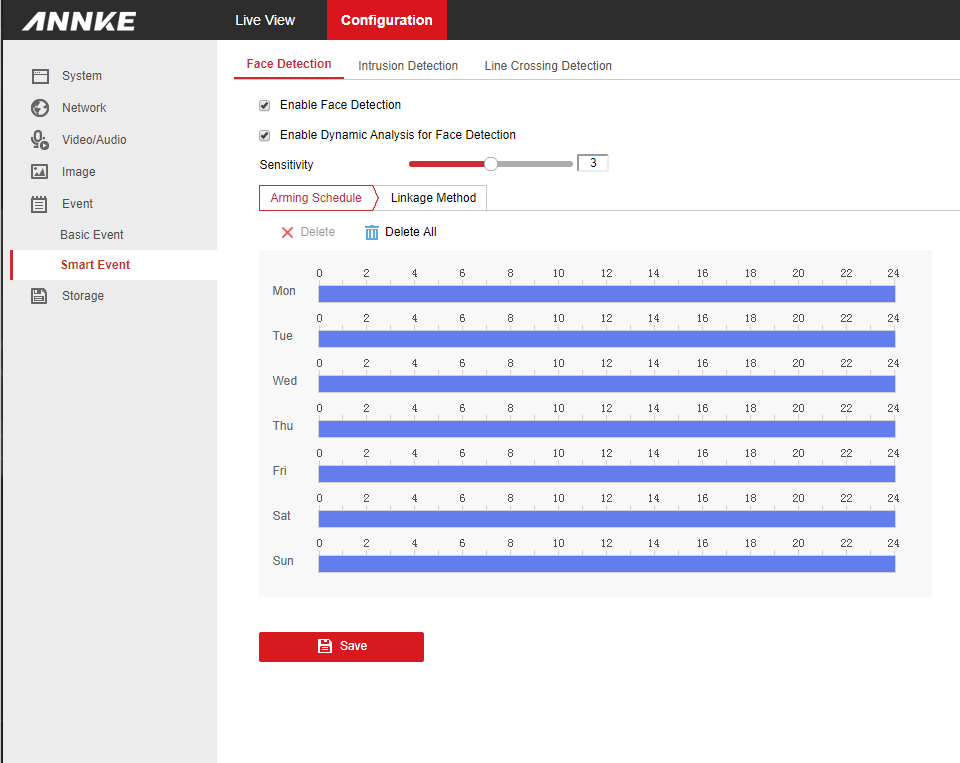Select Basic Event in sidebar

[92, 235]
